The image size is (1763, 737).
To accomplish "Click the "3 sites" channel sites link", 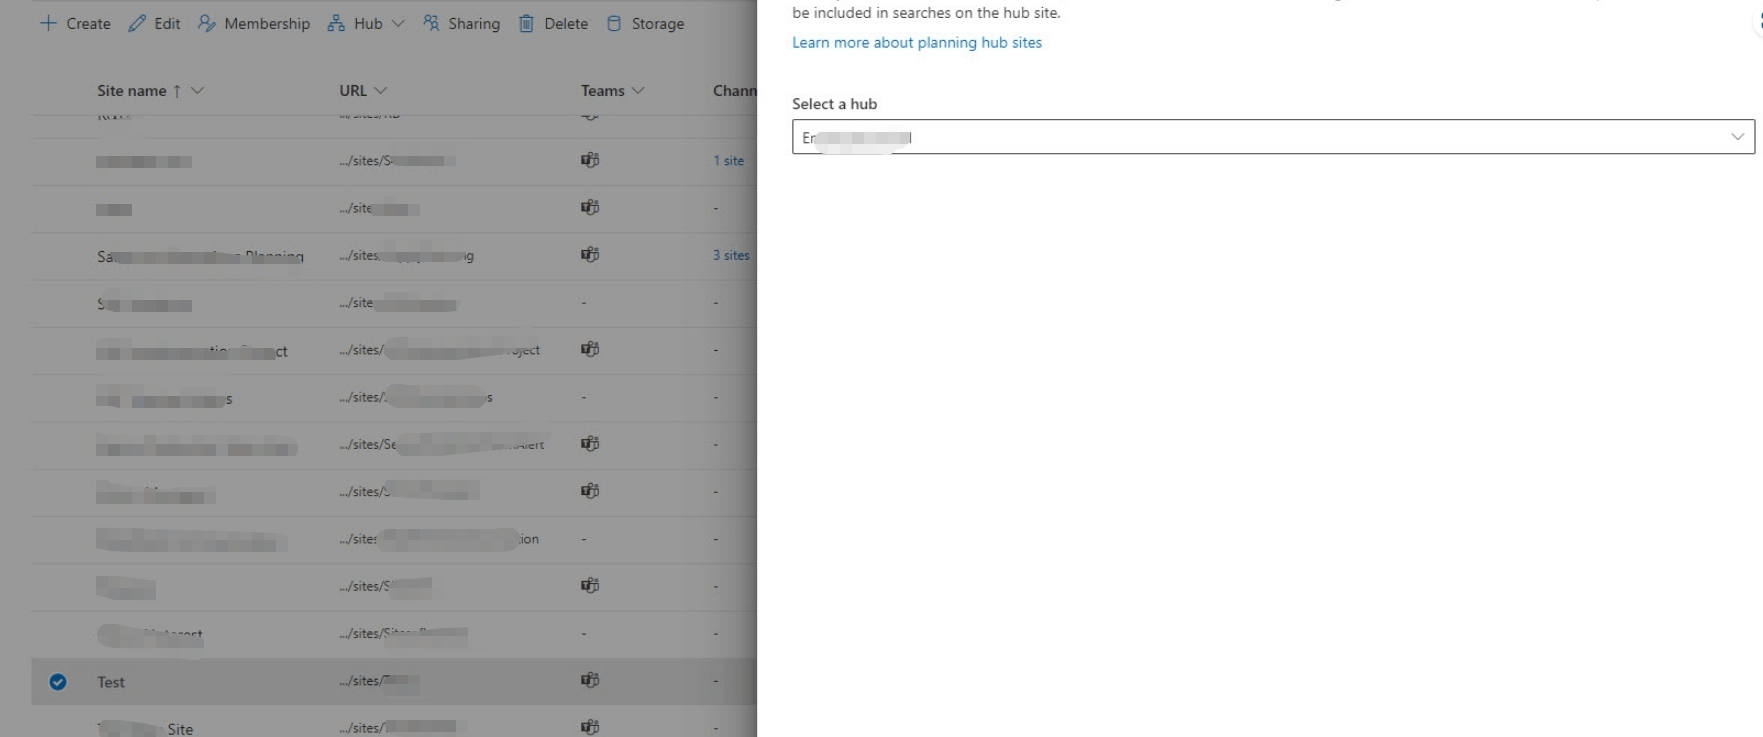I will coord(731,255).
